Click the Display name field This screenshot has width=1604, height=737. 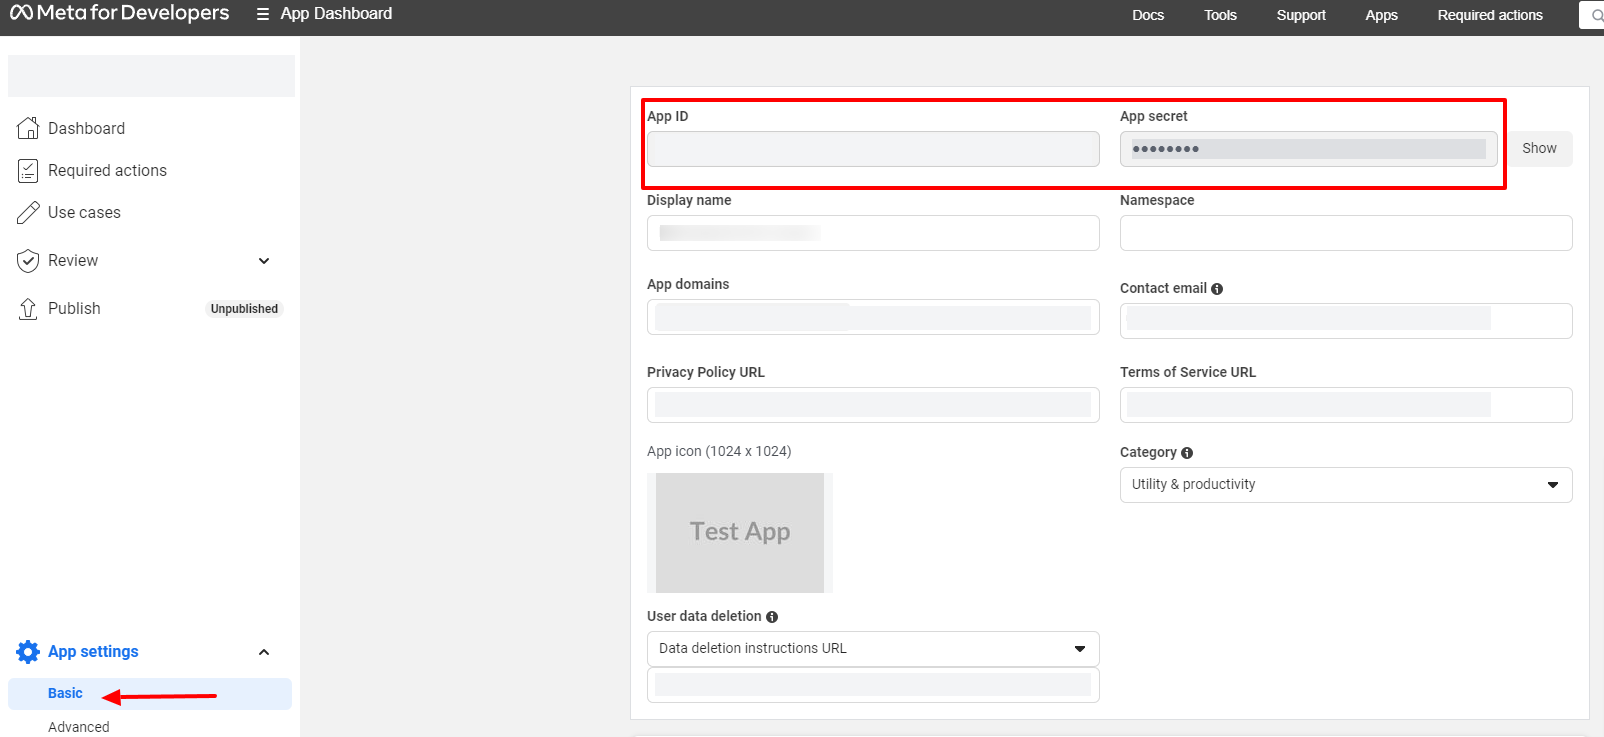point(873,233)
